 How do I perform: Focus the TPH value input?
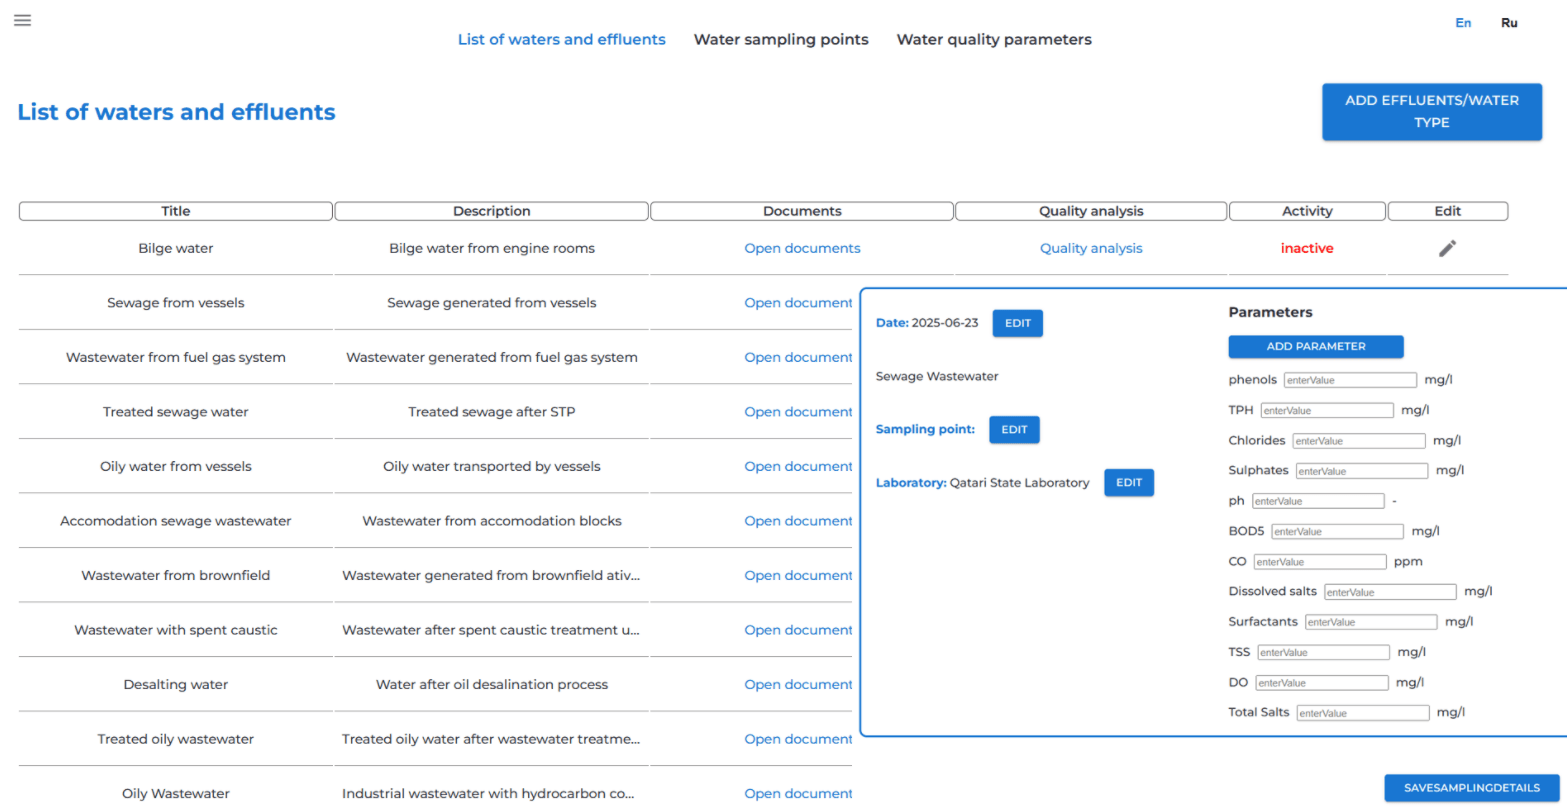pos(1327,410)
